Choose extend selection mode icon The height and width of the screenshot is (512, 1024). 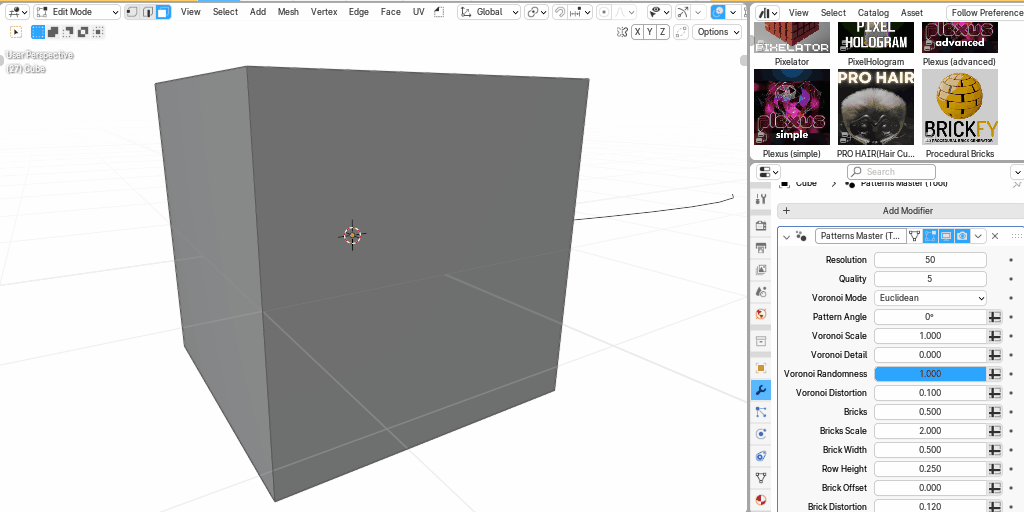tap(53, 31)
